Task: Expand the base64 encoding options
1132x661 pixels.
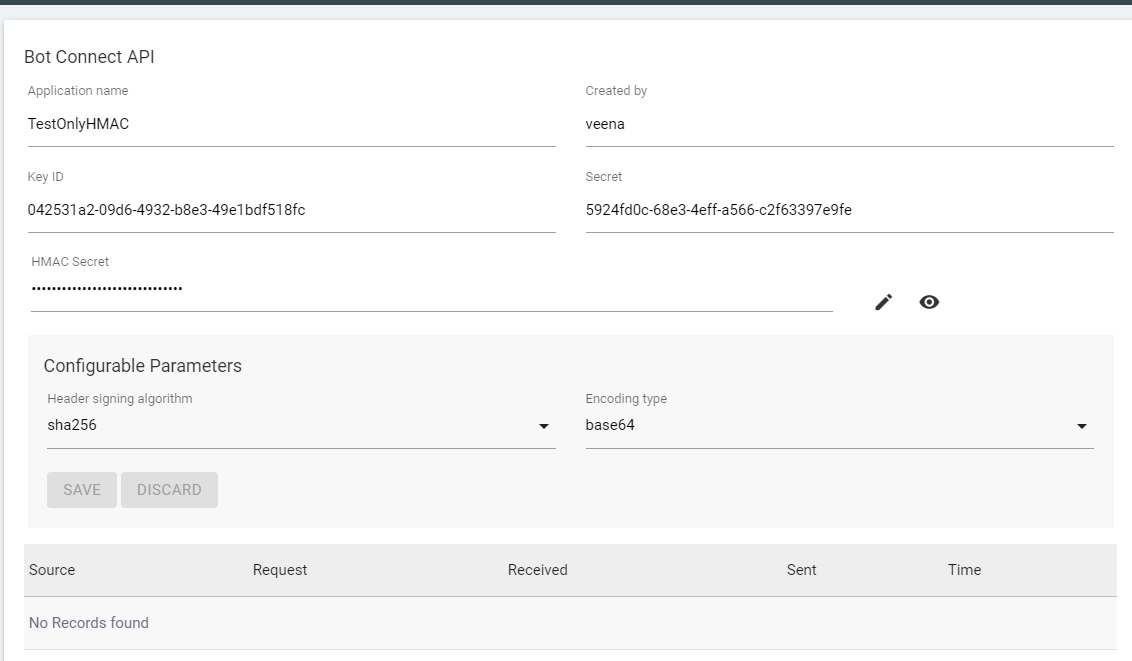Action: (x=1082, y=425)
